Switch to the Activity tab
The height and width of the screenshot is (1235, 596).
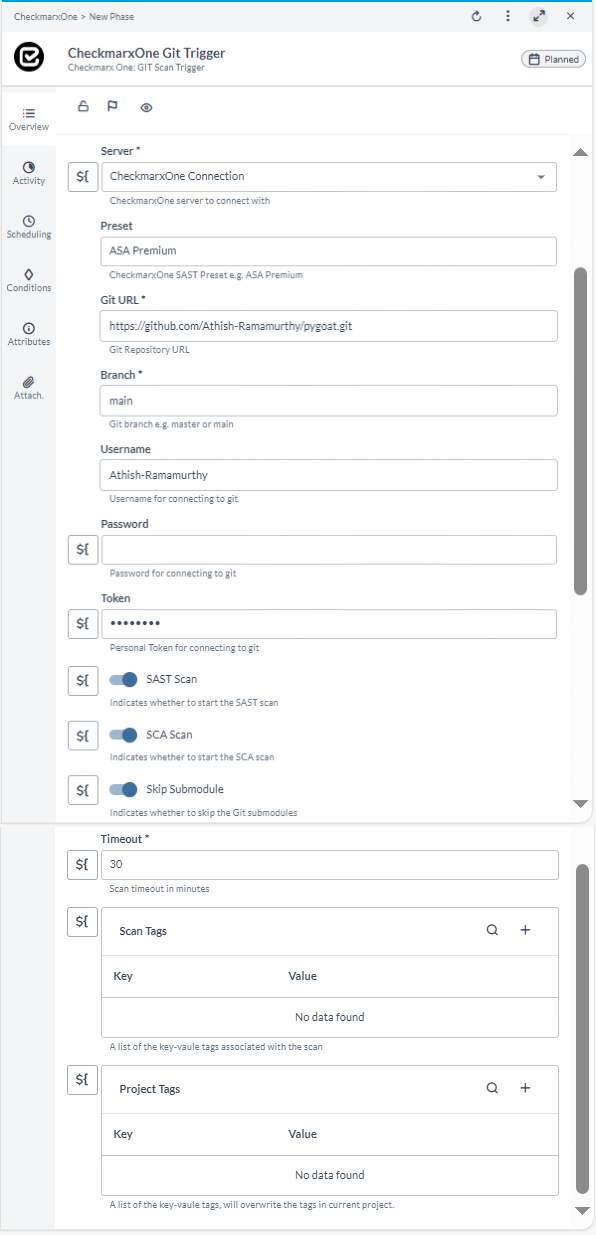pyautogui.click(x=28, y=173)
